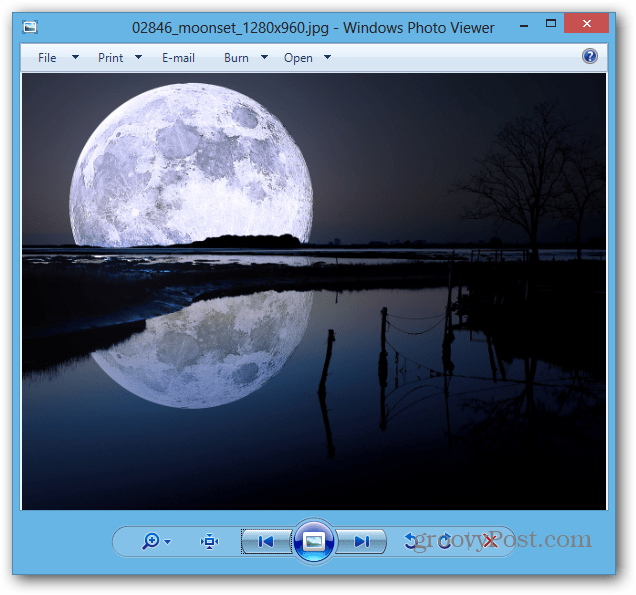Expand the File dropdown arrow
636x595 pixels.
75,57
